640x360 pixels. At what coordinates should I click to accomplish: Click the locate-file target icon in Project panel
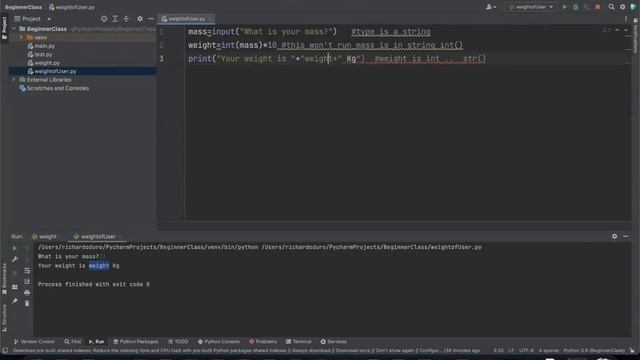point(104,19)
